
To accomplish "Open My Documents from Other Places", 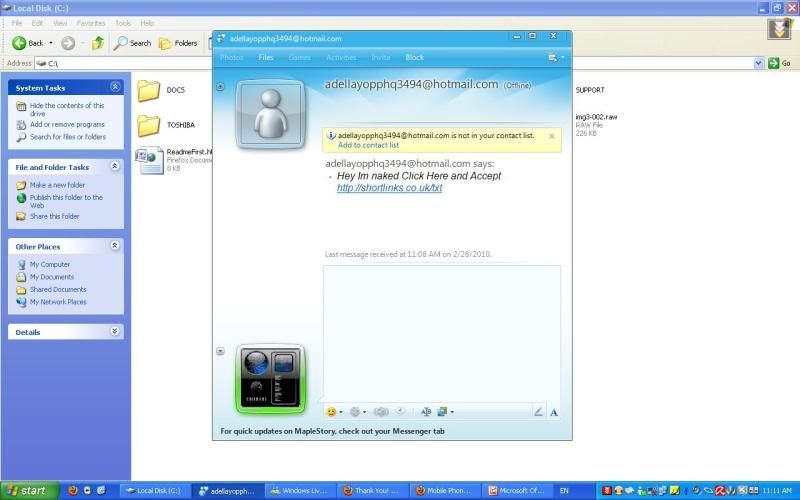I will 52,277.
